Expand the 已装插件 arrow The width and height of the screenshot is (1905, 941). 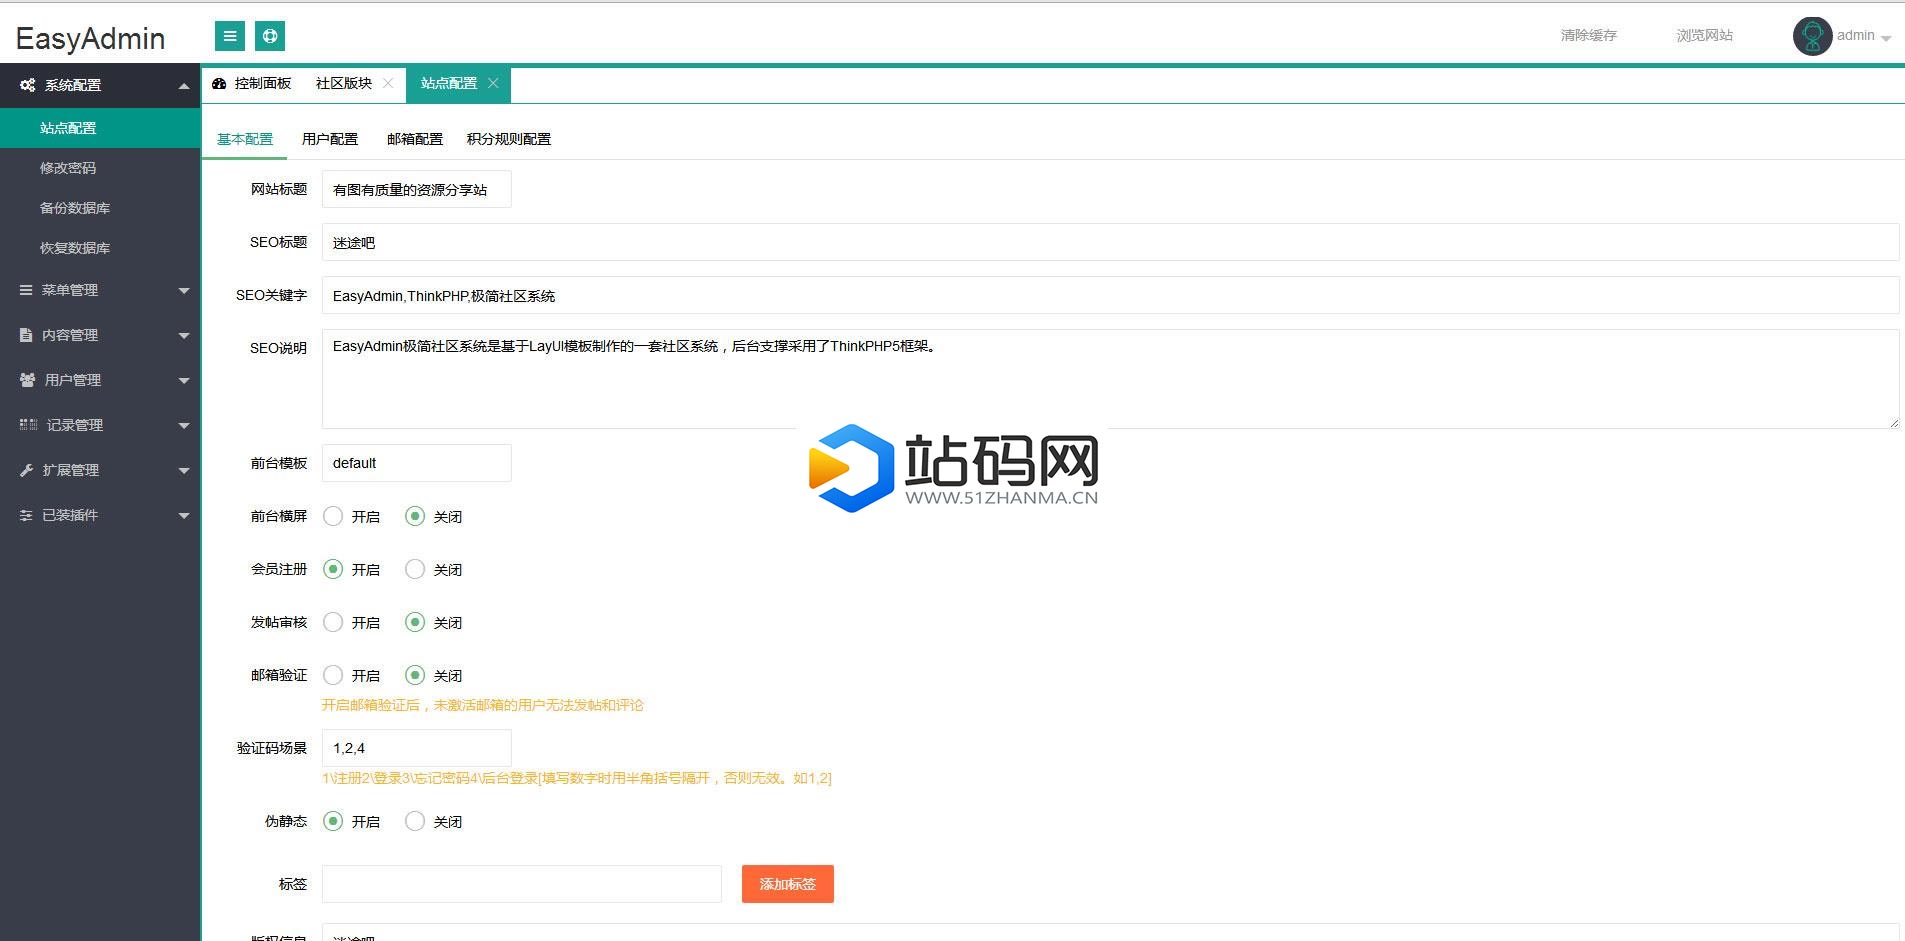(184, 516)
